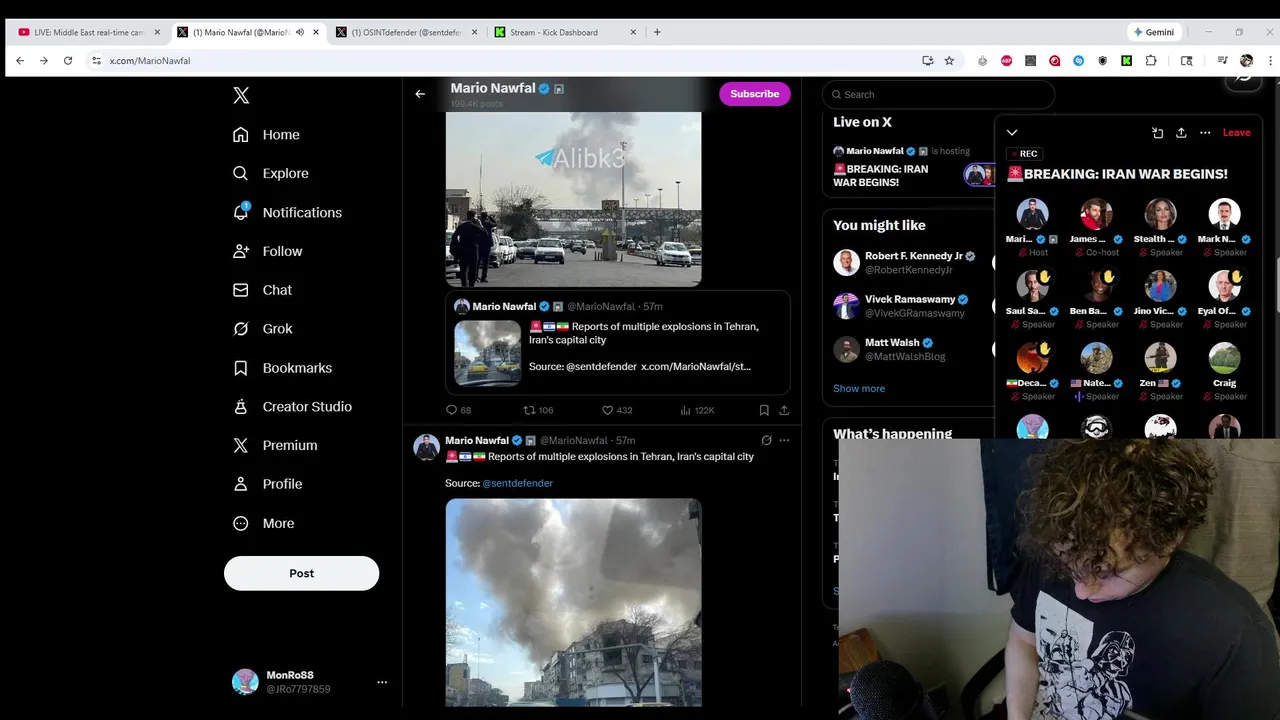Like the post with 432 likes
Image resolution: width=1280 pixels, height=720 pixels.
tap(616, 410)
